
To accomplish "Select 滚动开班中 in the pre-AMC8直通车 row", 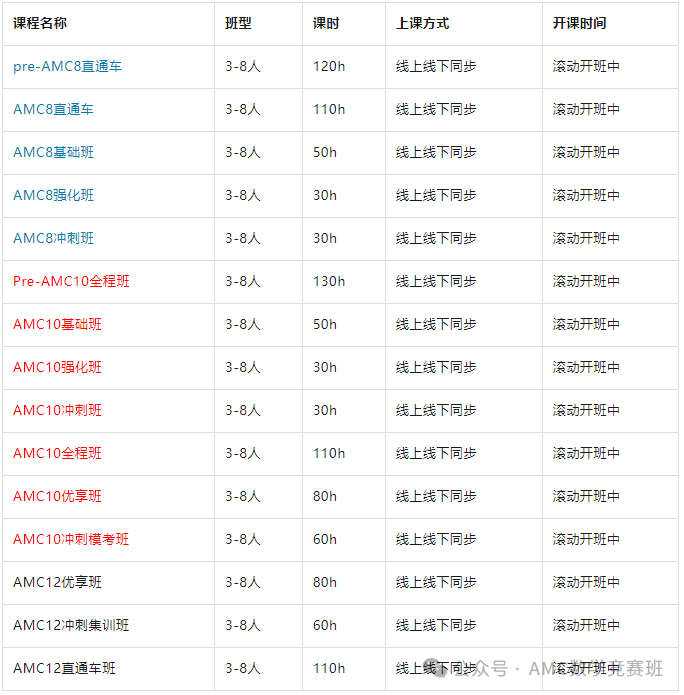I will tap(586, 66).
